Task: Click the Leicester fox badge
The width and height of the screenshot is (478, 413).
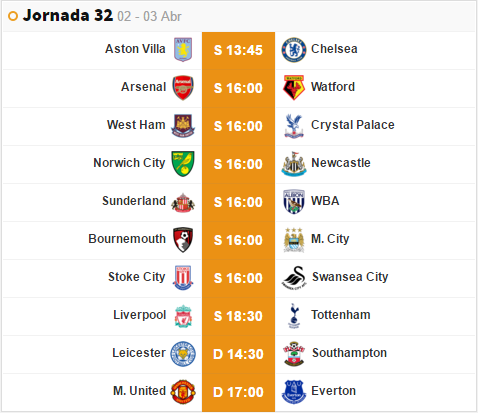Action: (183, 354)
